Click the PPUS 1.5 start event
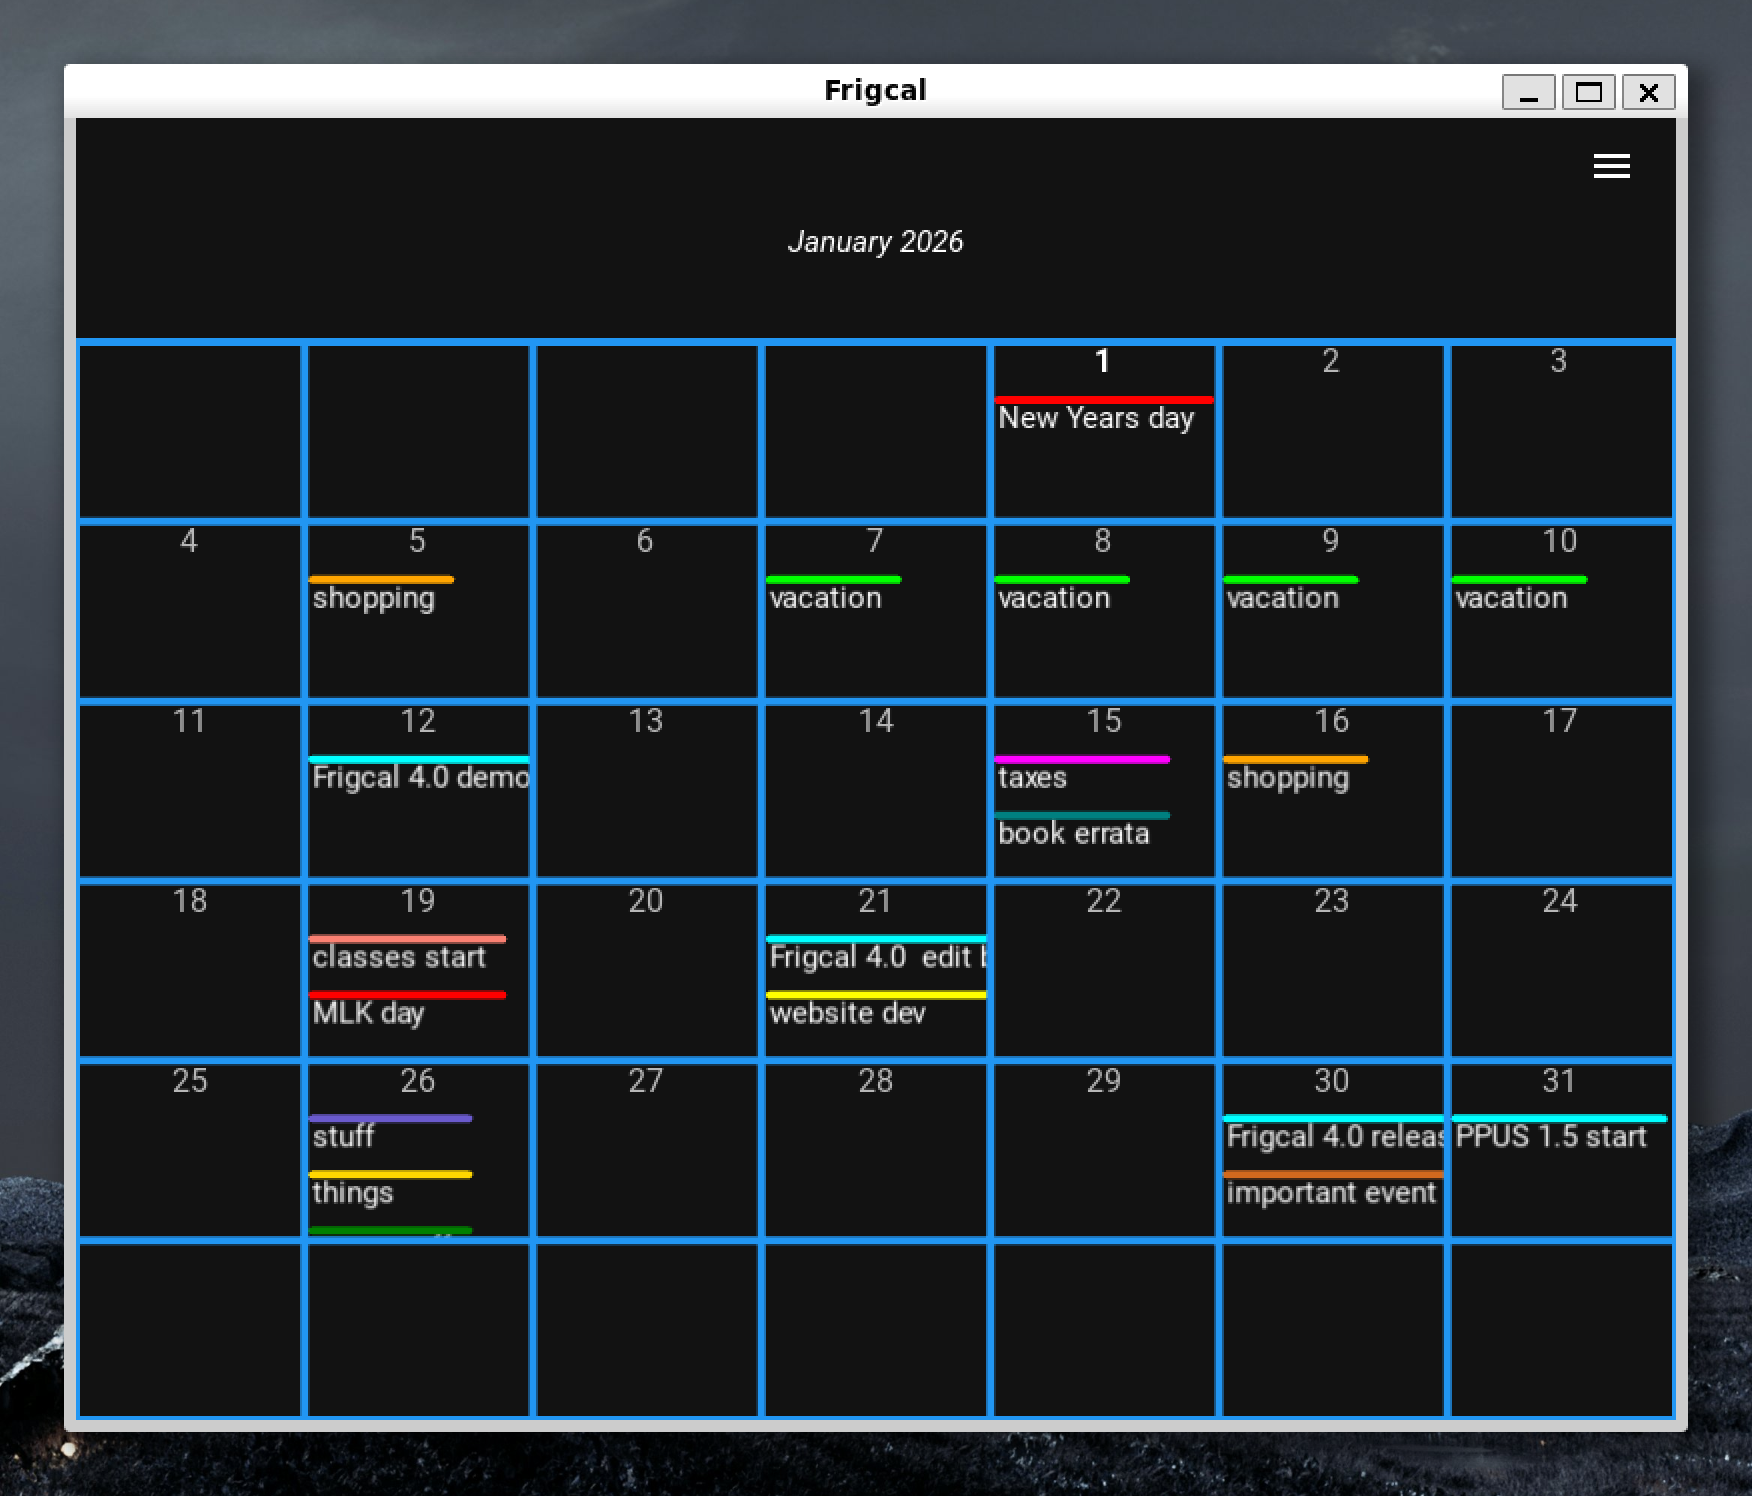 (x=1551, y=1137)
